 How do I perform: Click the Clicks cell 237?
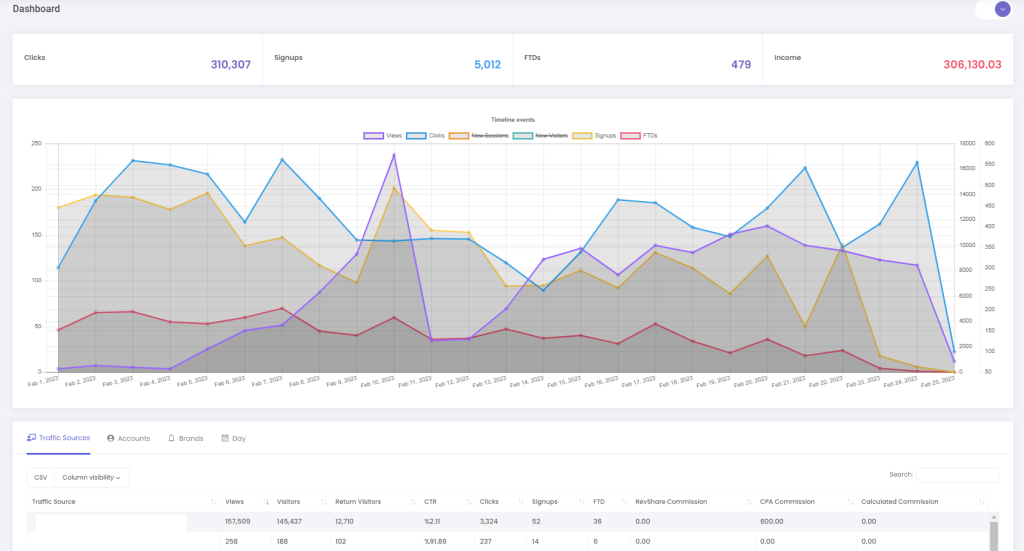pos(485,541)
